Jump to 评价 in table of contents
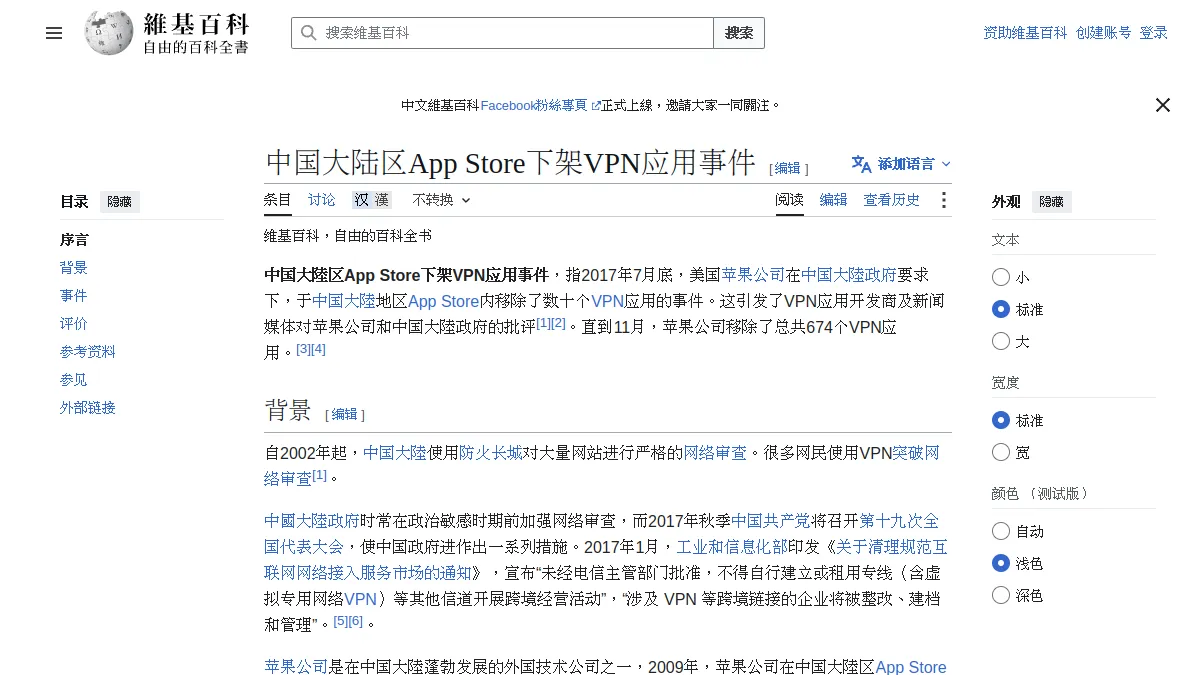Viewport: 1200px width, 675px height. coord(74,324)
